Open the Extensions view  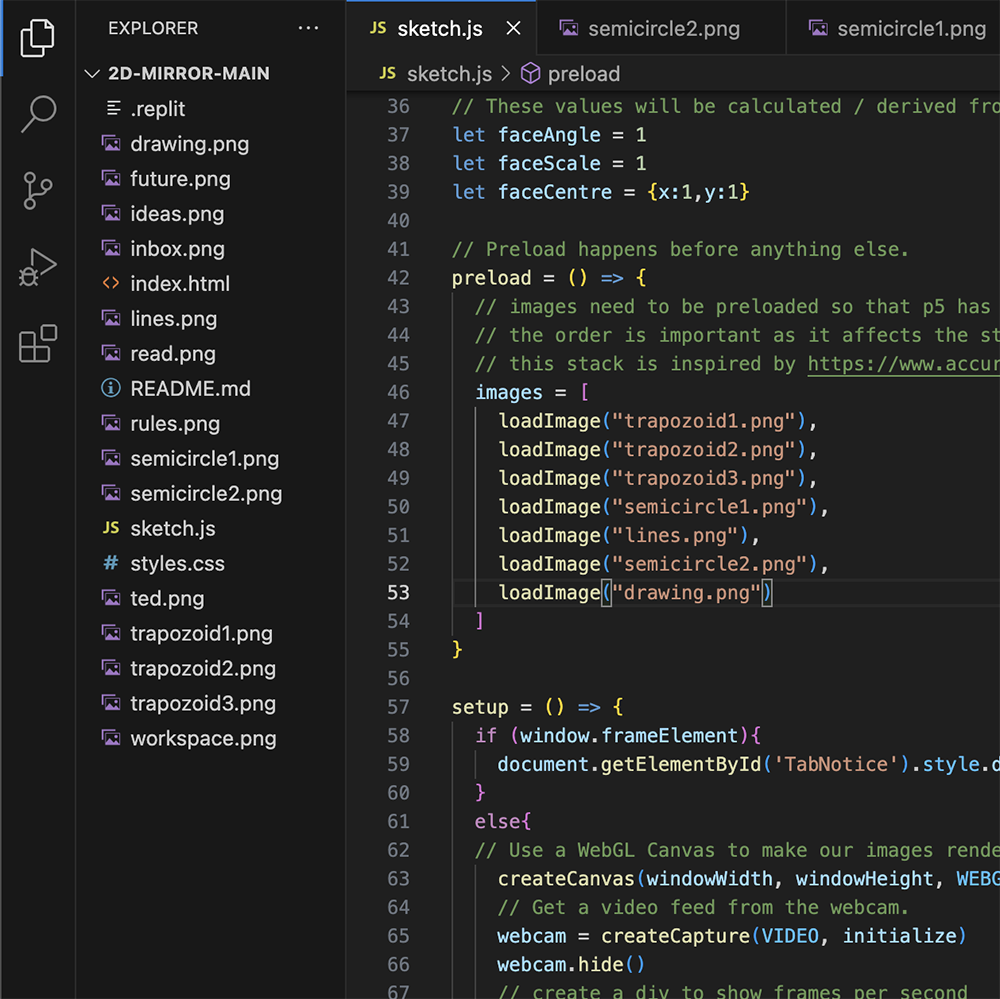[x=37, y=343]
